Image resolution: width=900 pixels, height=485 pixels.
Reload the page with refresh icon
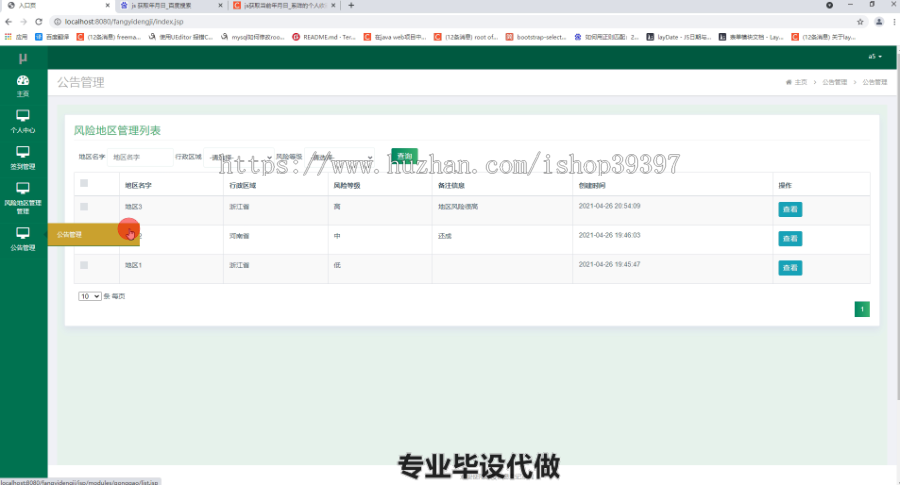tap(38, 22)
